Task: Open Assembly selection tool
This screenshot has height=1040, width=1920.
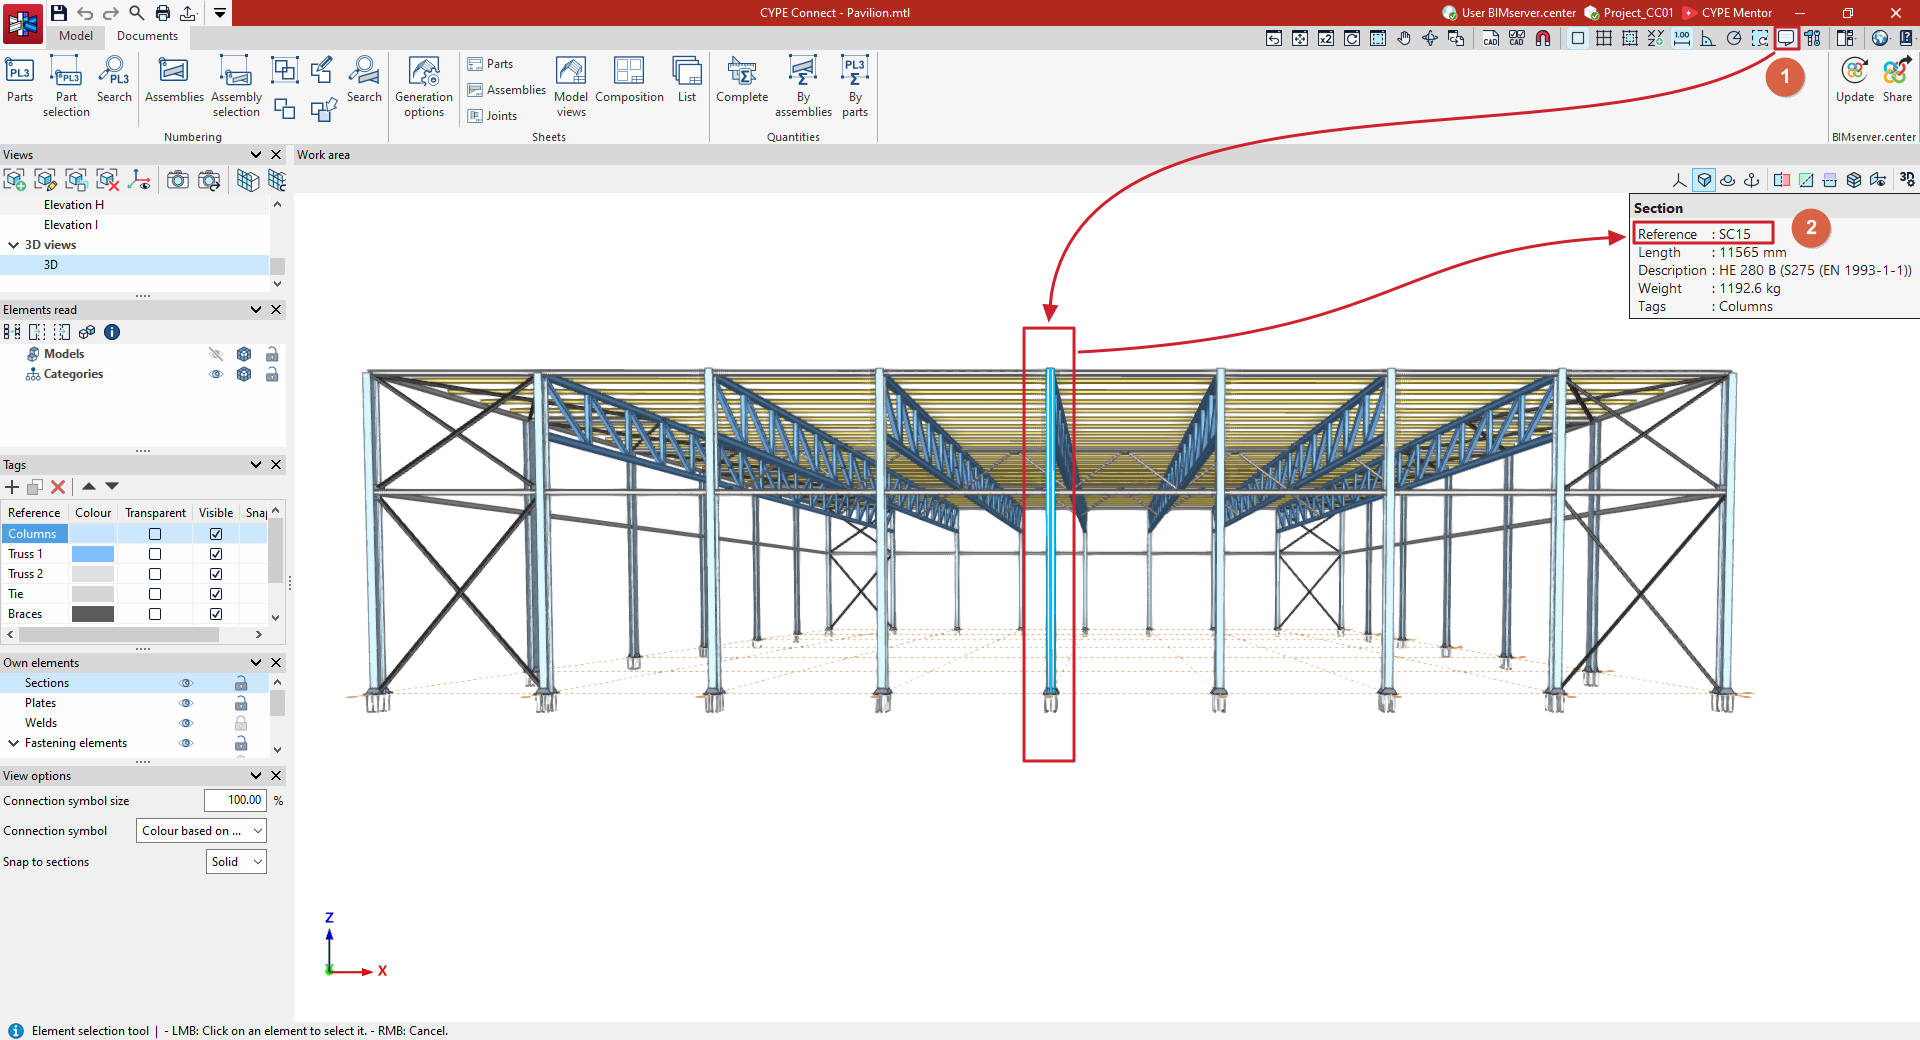Action: click(236, 87)
